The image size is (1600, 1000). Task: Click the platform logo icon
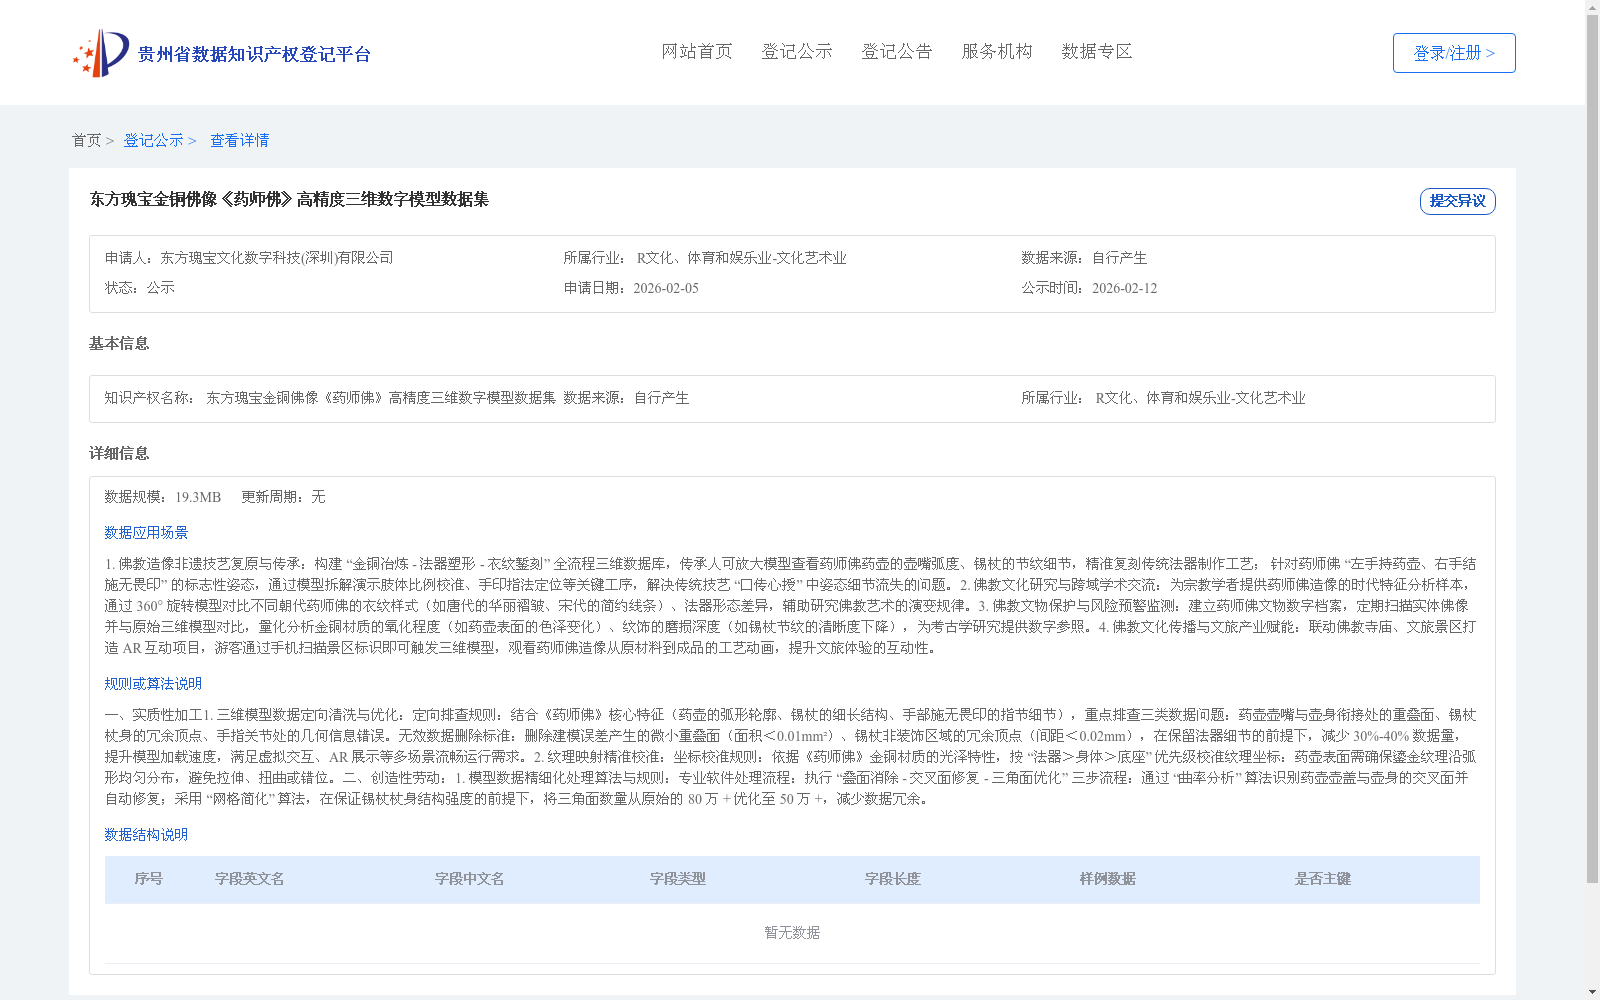point(101,53)
